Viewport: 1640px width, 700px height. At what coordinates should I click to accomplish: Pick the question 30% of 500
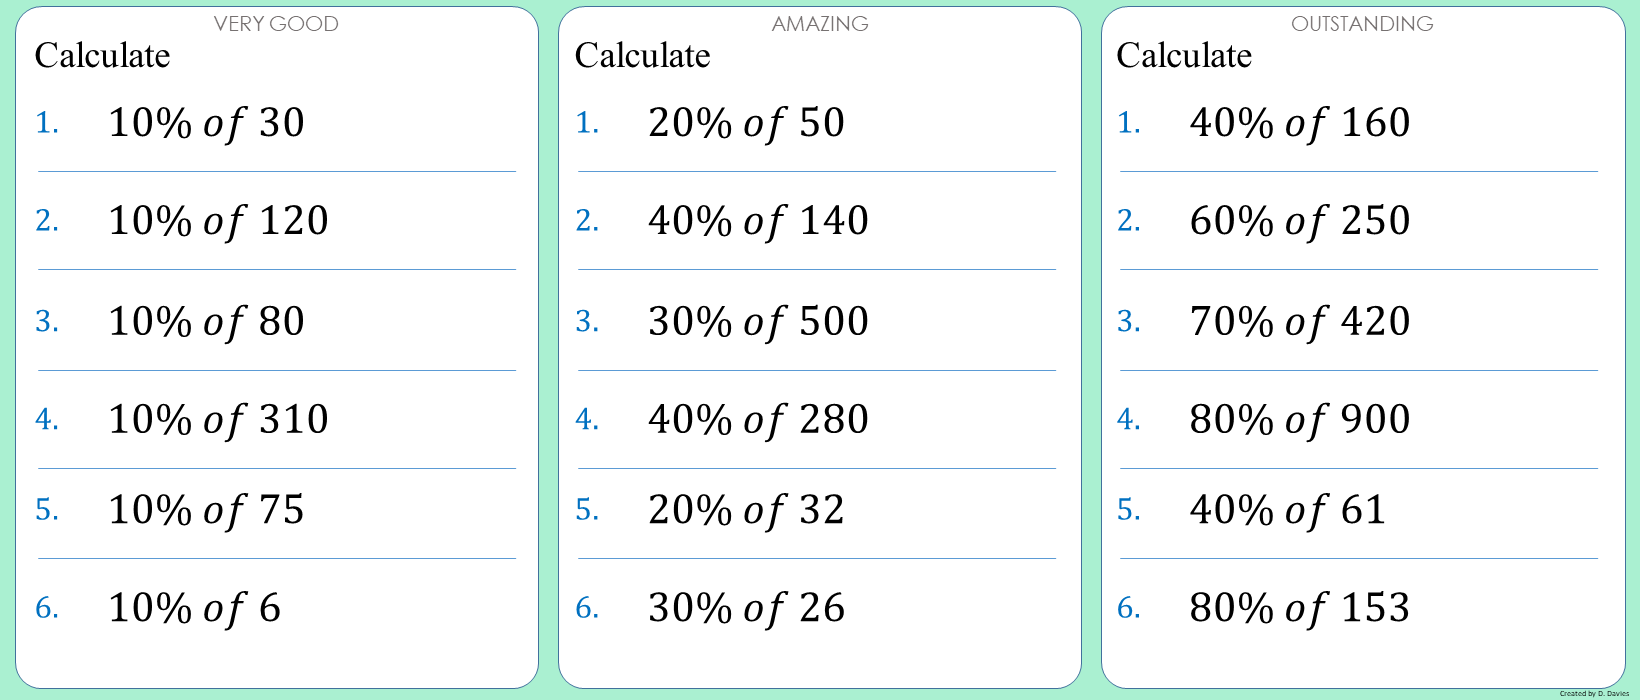pyautogui.click(x=758, y=322)
